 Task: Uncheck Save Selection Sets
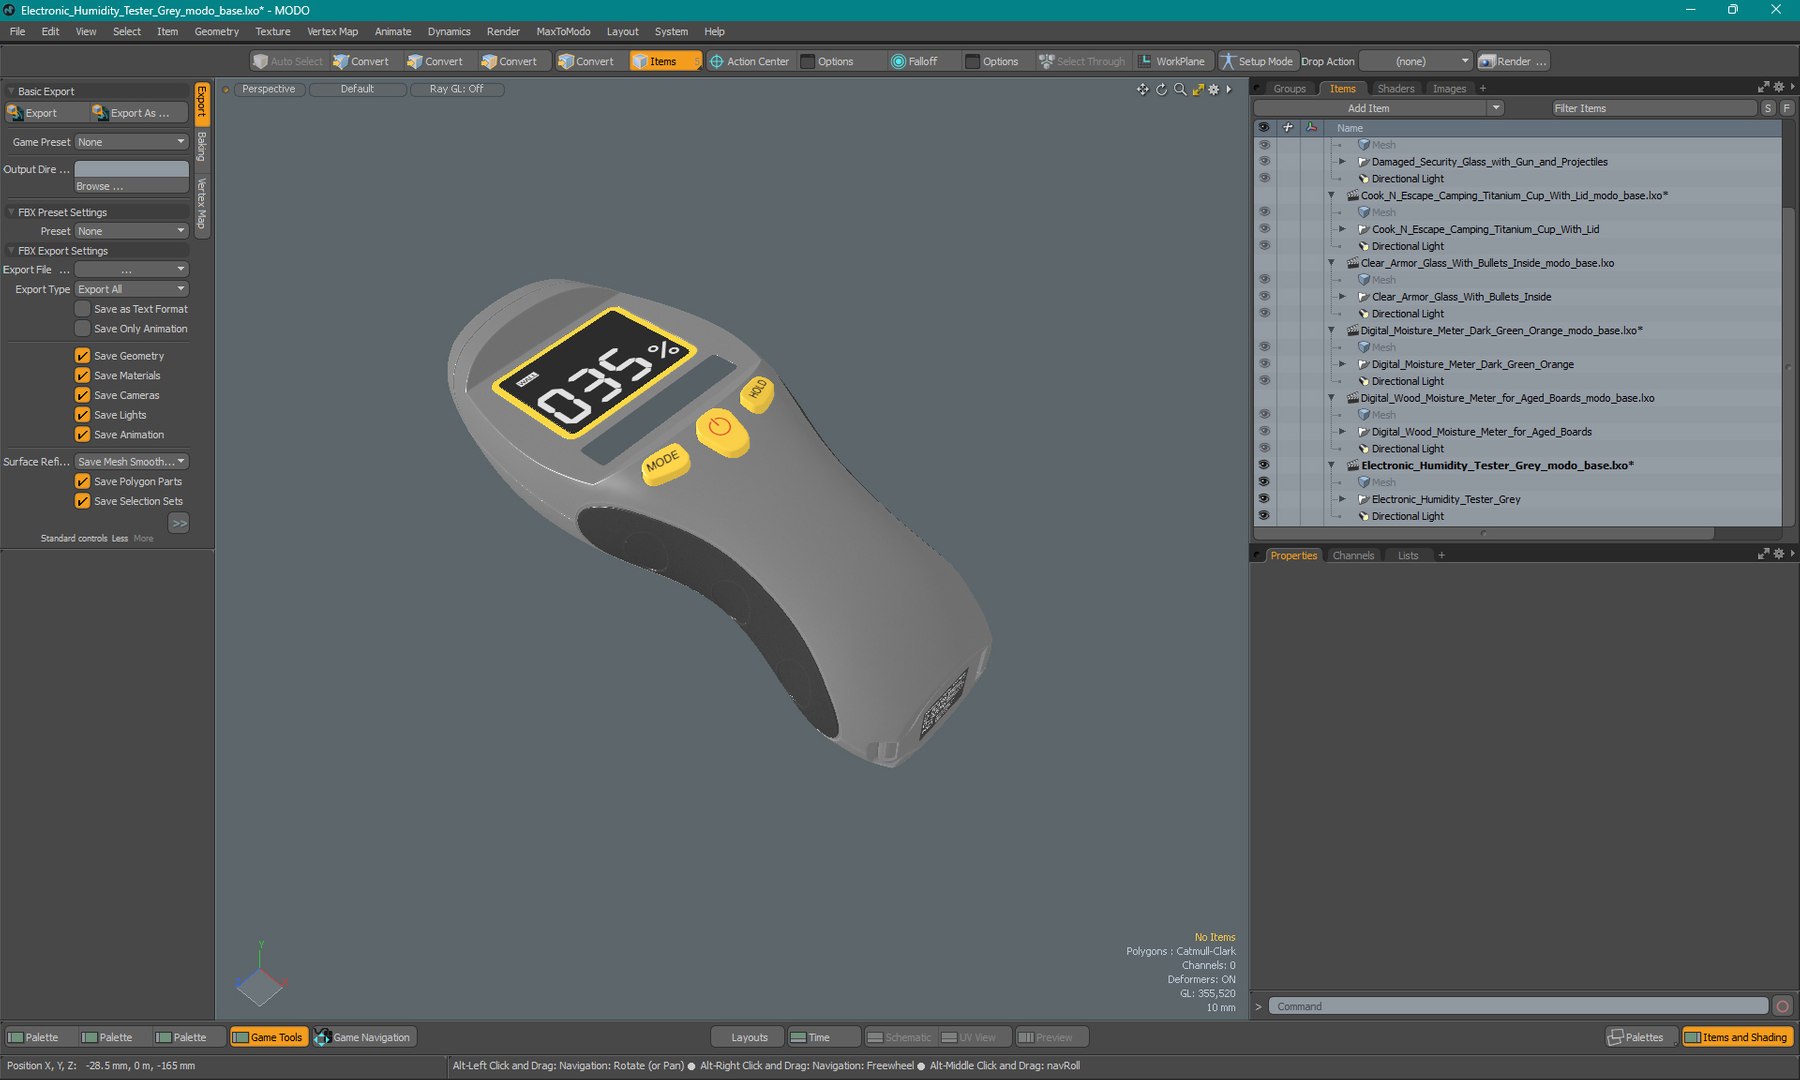[83, 501]
